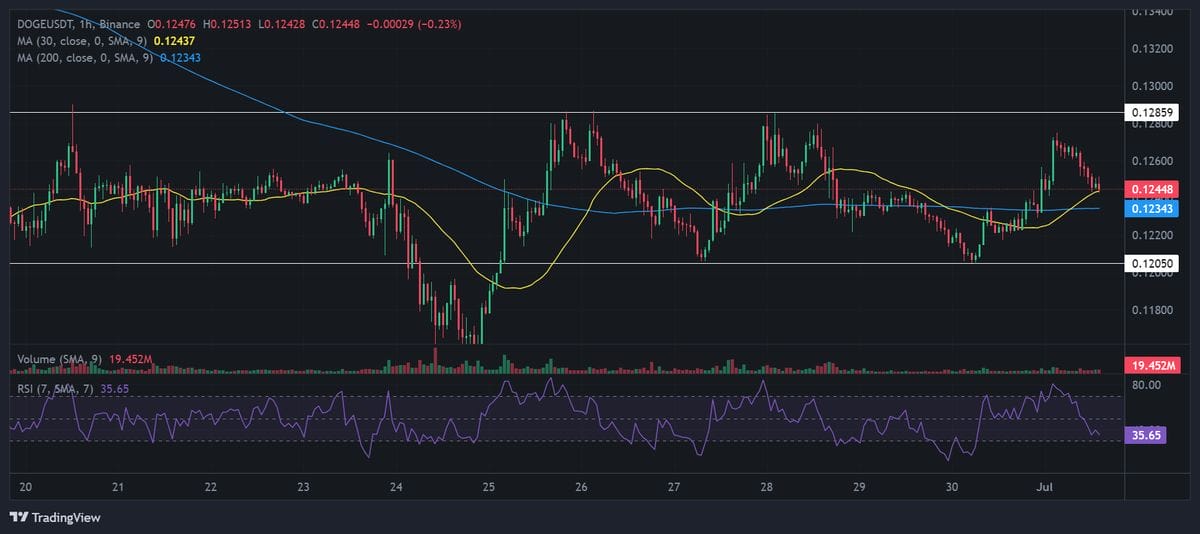The height and width of the screenshot is (534, 1200).
Task: Click date 30 on time axis
Action: point(952,487)
